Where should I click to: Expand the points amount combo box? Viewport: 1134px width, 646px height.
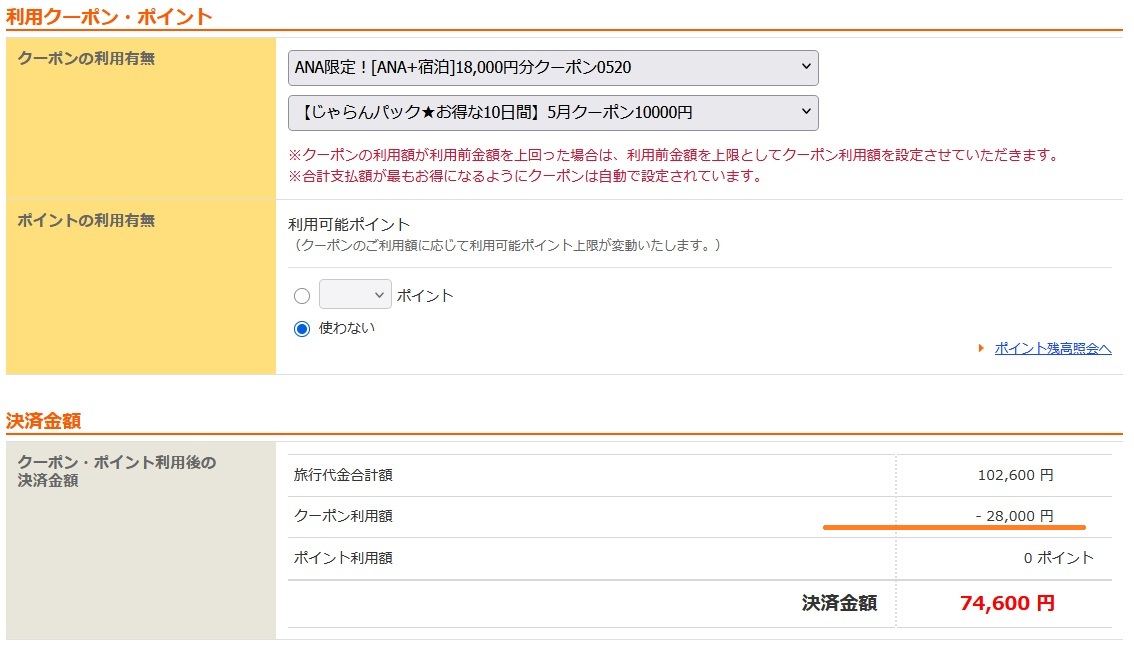click(355, 295)
